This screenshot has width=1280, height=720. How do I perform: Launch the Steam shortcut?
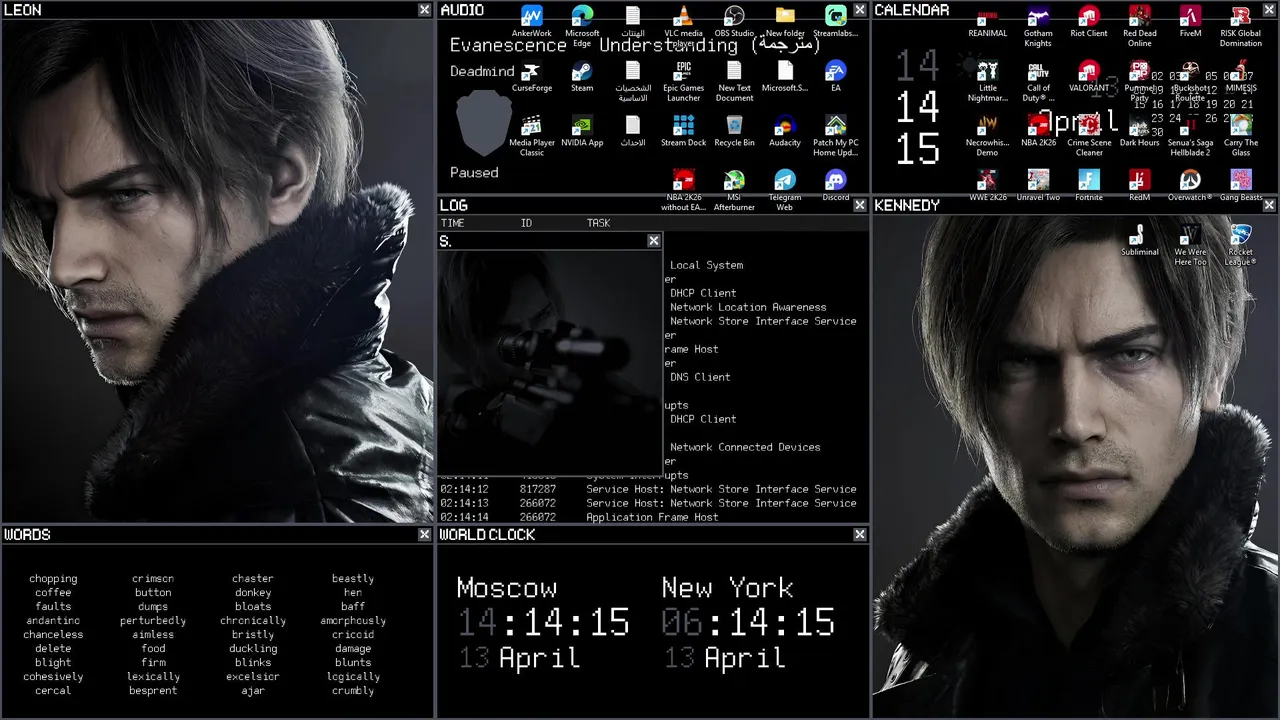click(582, 77)
